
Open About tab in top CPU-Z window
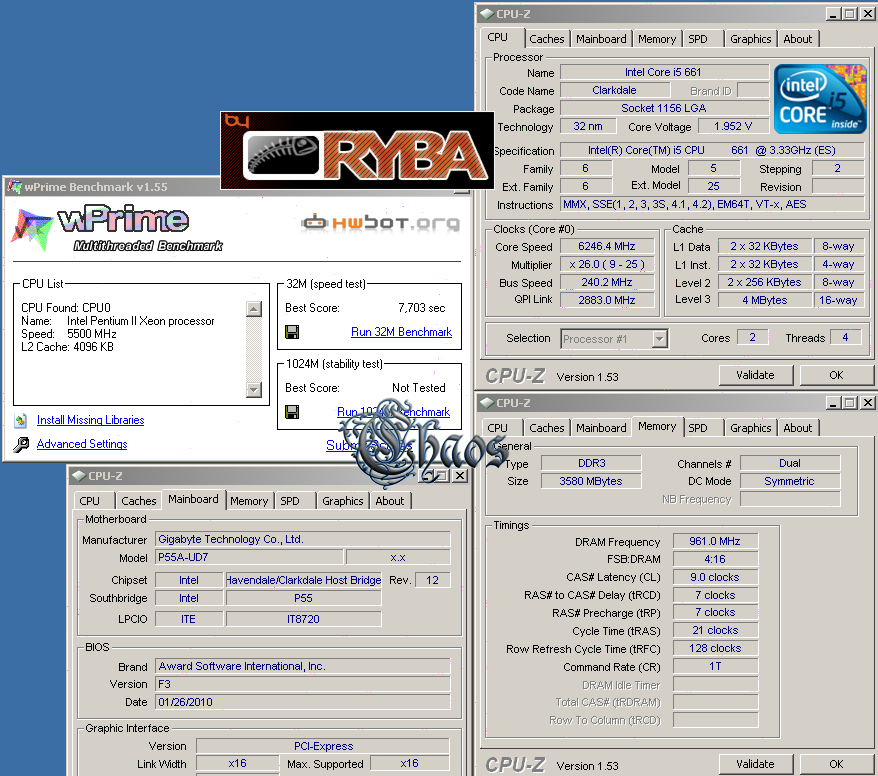[797, 39]
